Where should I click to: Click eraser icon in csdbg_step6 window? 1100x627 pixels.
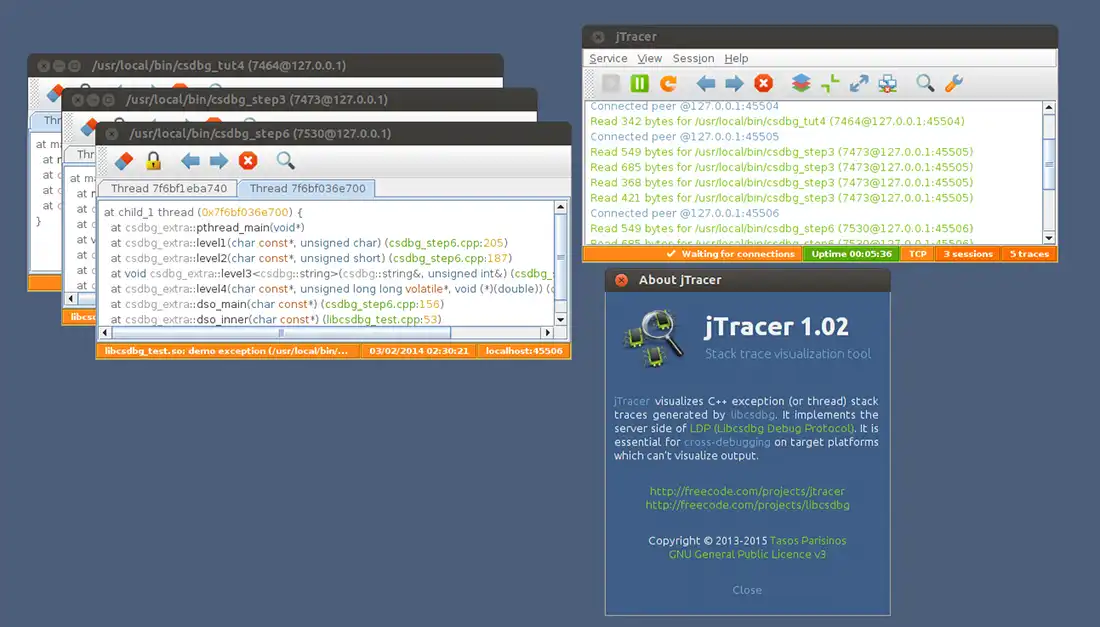click(x=124, y=161)
